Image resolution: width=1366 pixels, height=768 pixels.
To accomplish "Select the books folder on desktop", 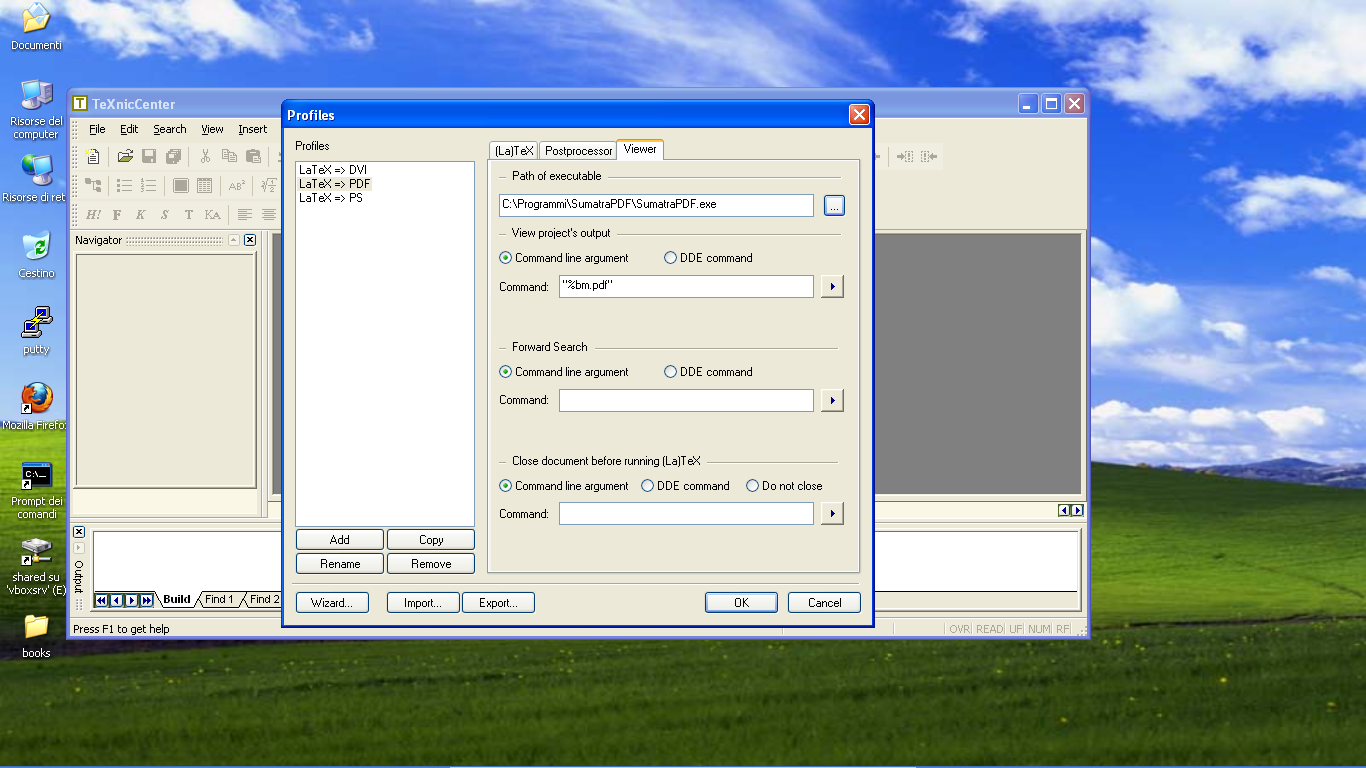I will (x=37, y=634).
